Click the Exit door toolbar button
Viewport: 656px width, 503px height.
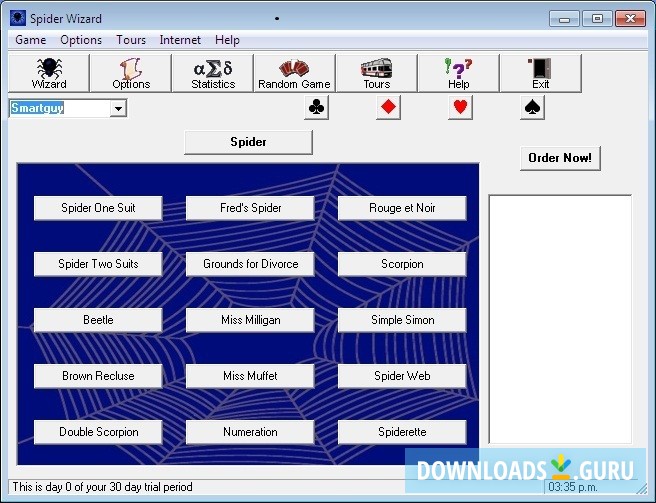point(541,73)
